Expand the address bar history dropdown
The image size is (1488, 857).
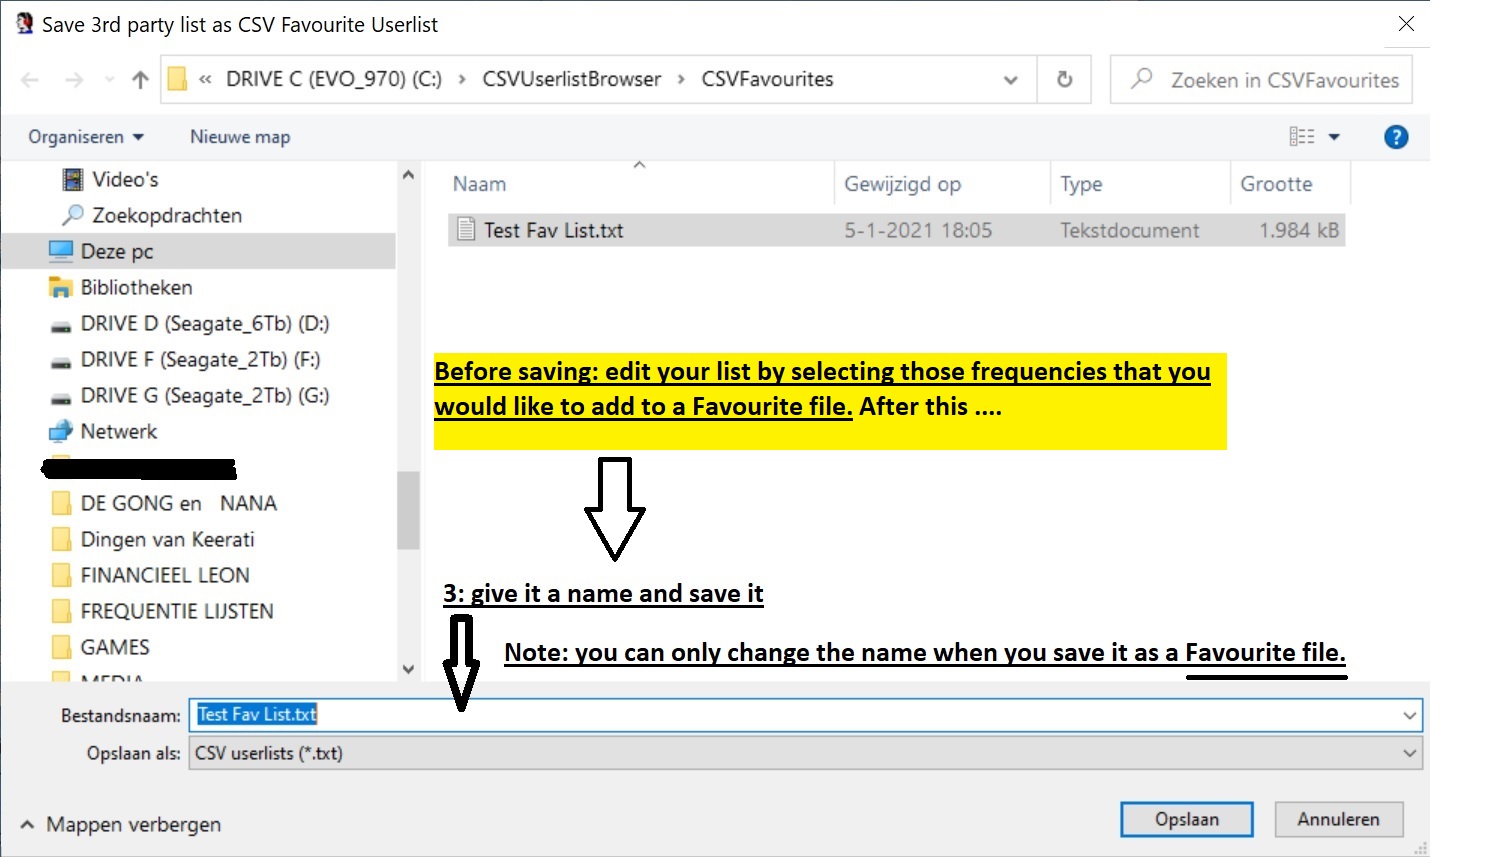1010,80
